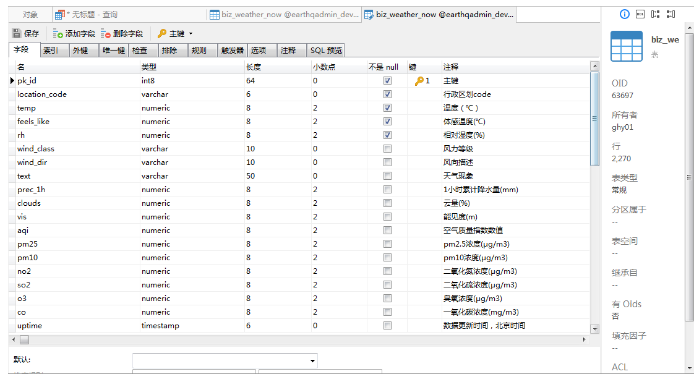Click the horizontal scrollbar thumb
The image size is (699, 382).
[x=25, y=340]
